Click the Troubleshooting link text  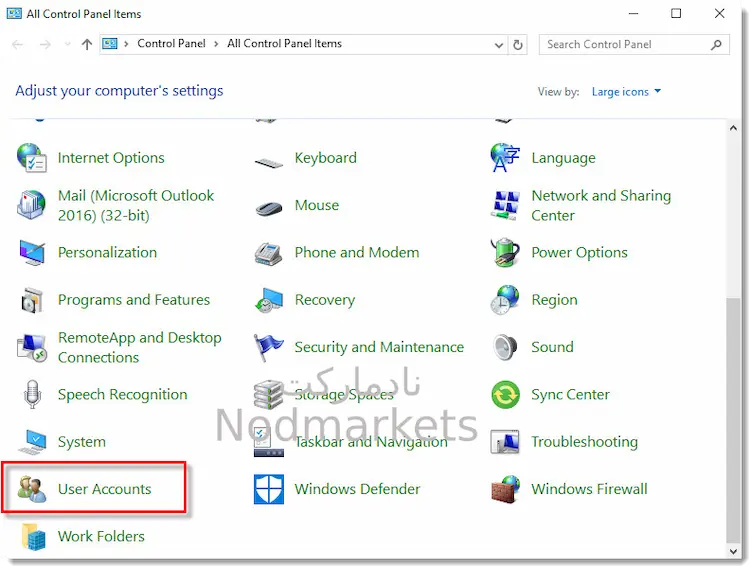click(585, 442)
